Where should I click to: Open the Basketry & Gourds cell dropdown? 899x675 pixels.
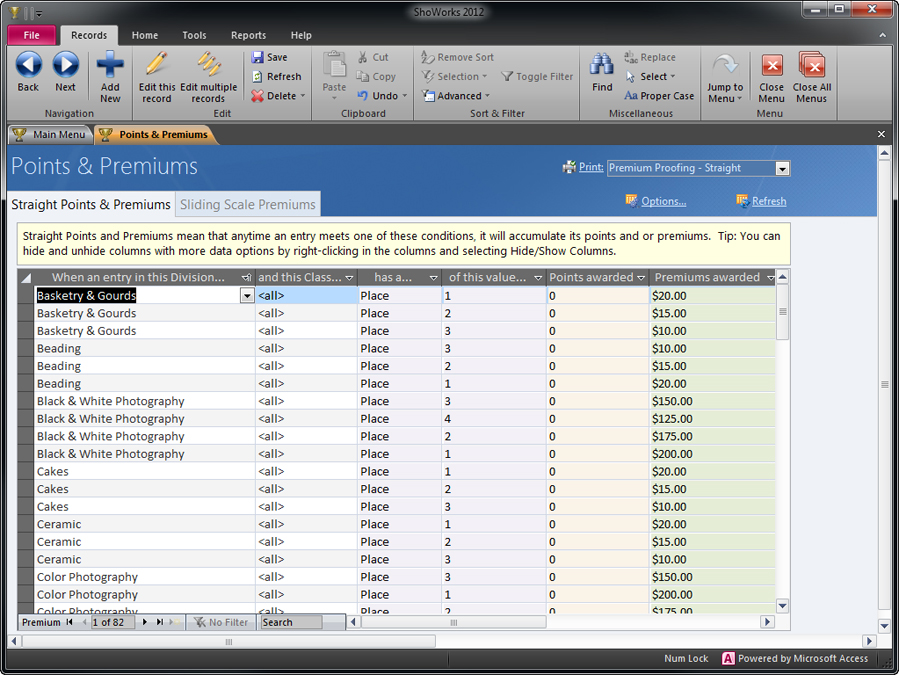[247, 296]
